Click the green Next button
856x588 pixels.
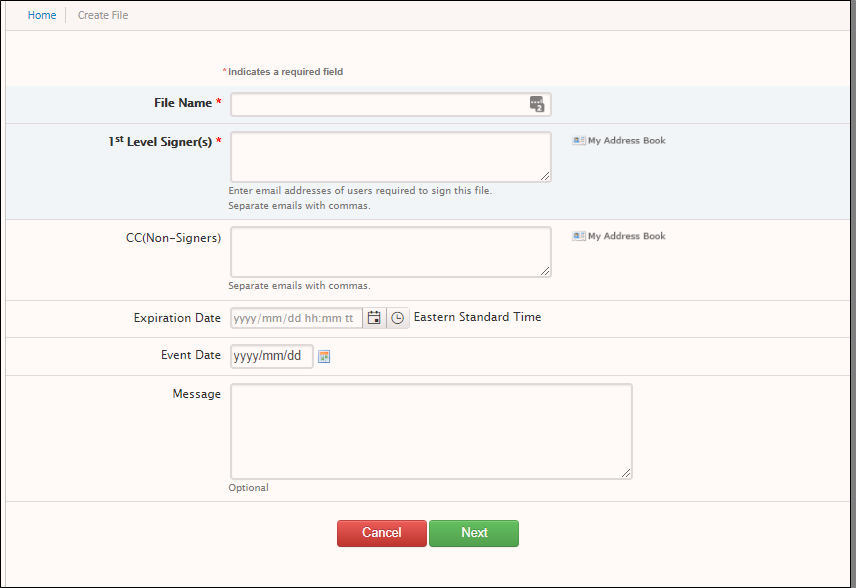(474, 533)
